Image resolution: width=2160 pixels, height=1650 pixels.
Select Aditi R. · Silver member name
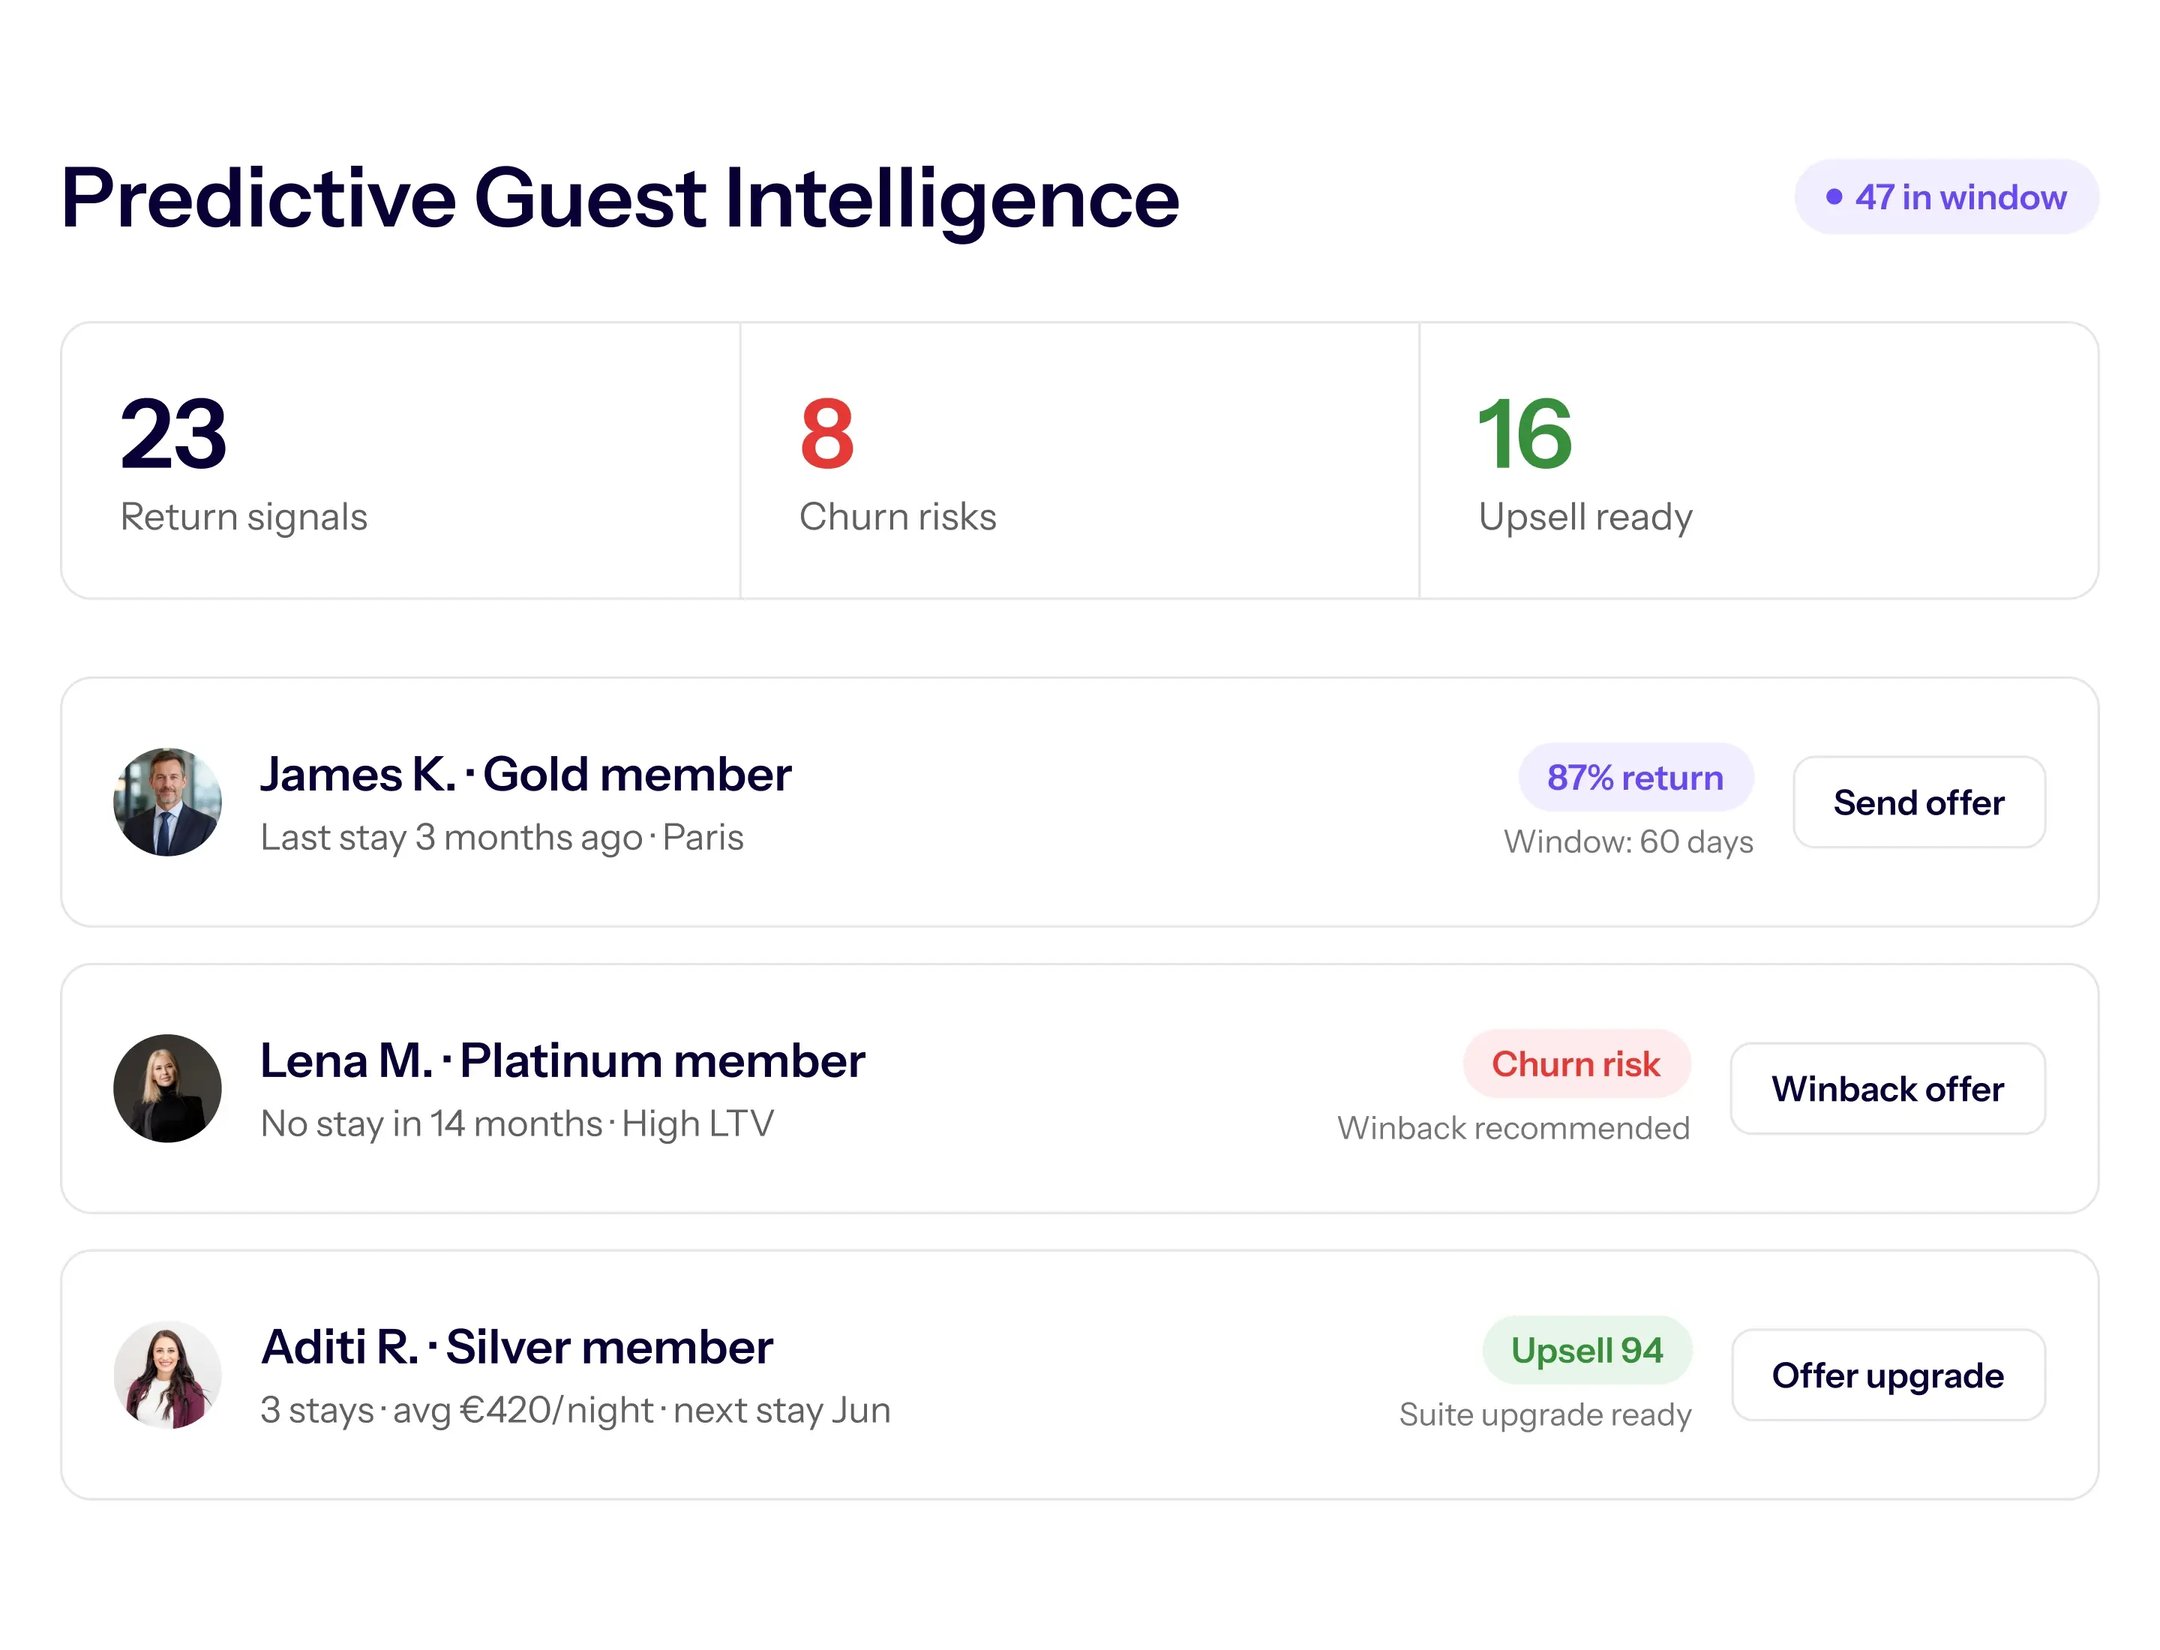[517, 1347]
